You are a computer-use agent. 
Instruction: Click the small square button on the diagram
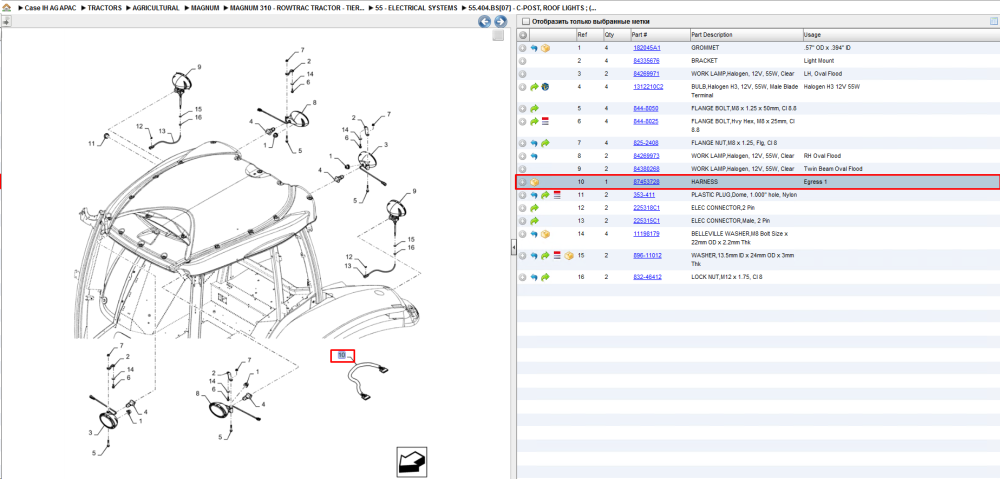tap(499, 36)
